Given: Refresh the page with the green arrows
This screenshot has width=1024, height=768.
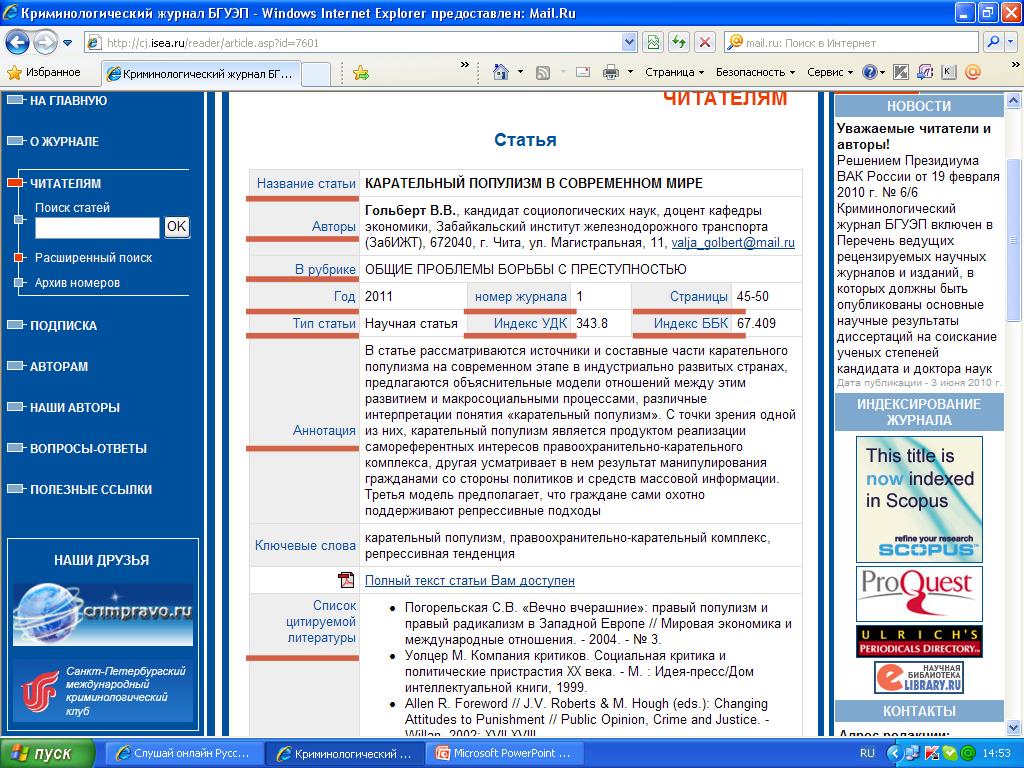Looking at the screenshot, I should 679,43.
